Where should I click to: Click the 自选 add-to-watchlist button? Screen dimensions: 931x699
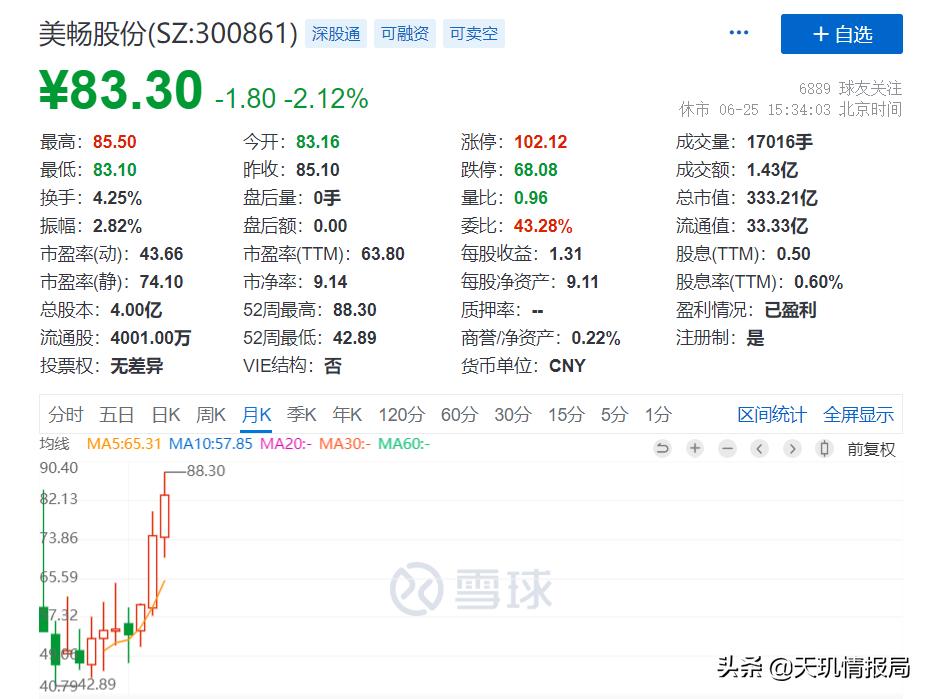pos(841,33)
